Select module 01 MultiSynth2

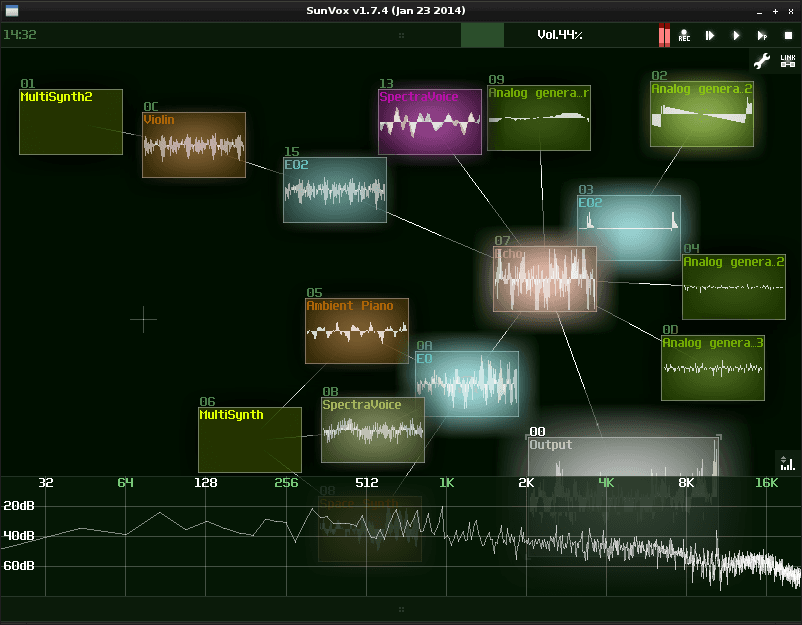click(71, 122)
